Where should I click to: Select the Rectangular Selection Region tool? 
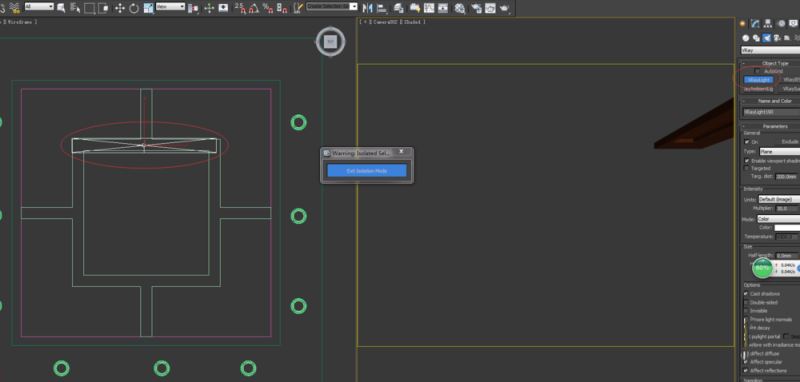click(89, 8)
